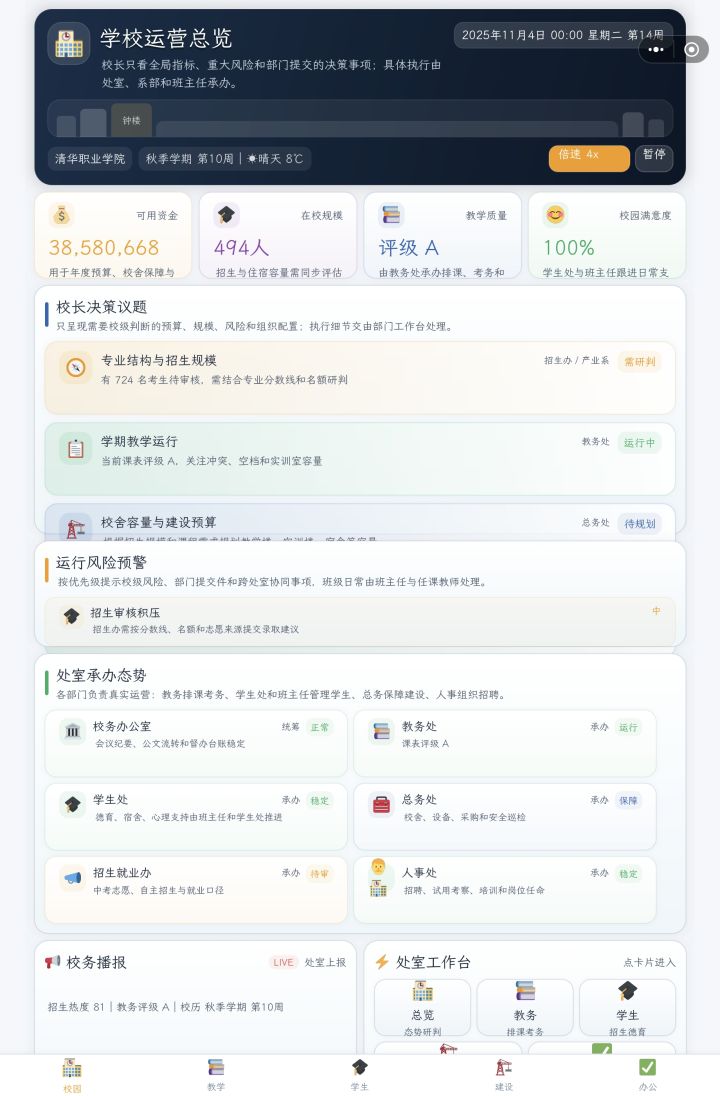The image size is (720, 1096).
Task: Tap the mini-program close circle icon
Action: [x=691, y=50]
